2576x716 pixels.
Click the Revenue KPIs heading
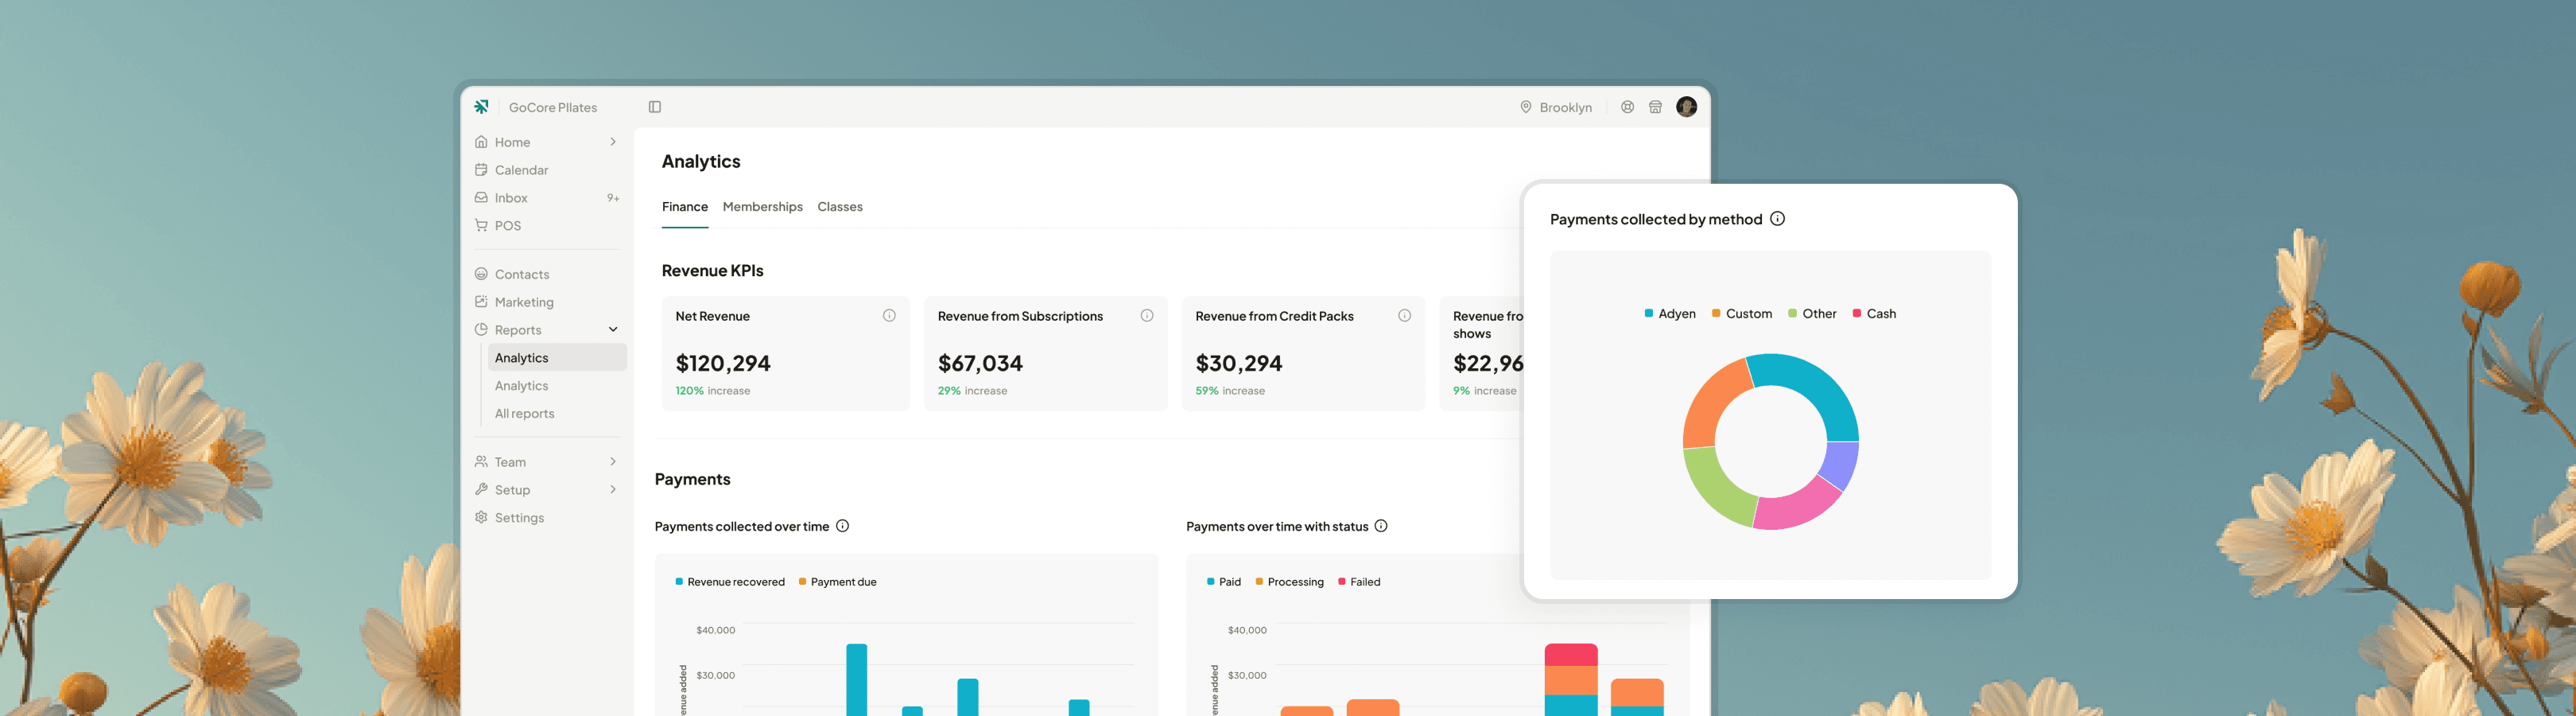(713, 271)
